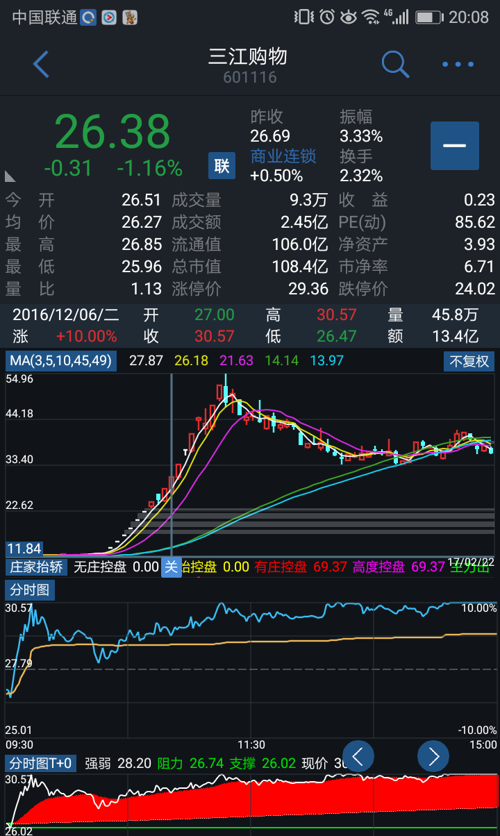Tap the 涨 +10.00% value
This screenshot has height=836, width=500.
click(86, 336)
